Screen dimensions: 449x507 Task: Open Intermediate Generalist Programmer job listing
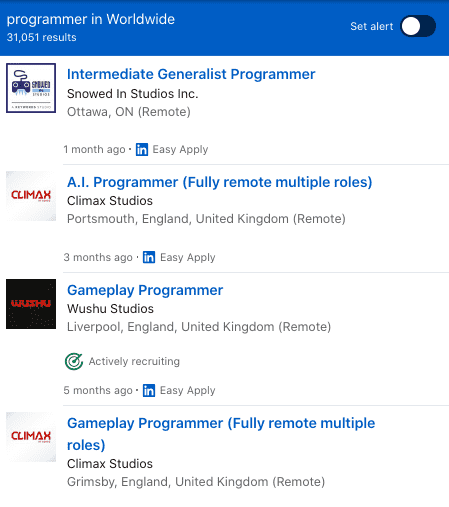[191, 74]
